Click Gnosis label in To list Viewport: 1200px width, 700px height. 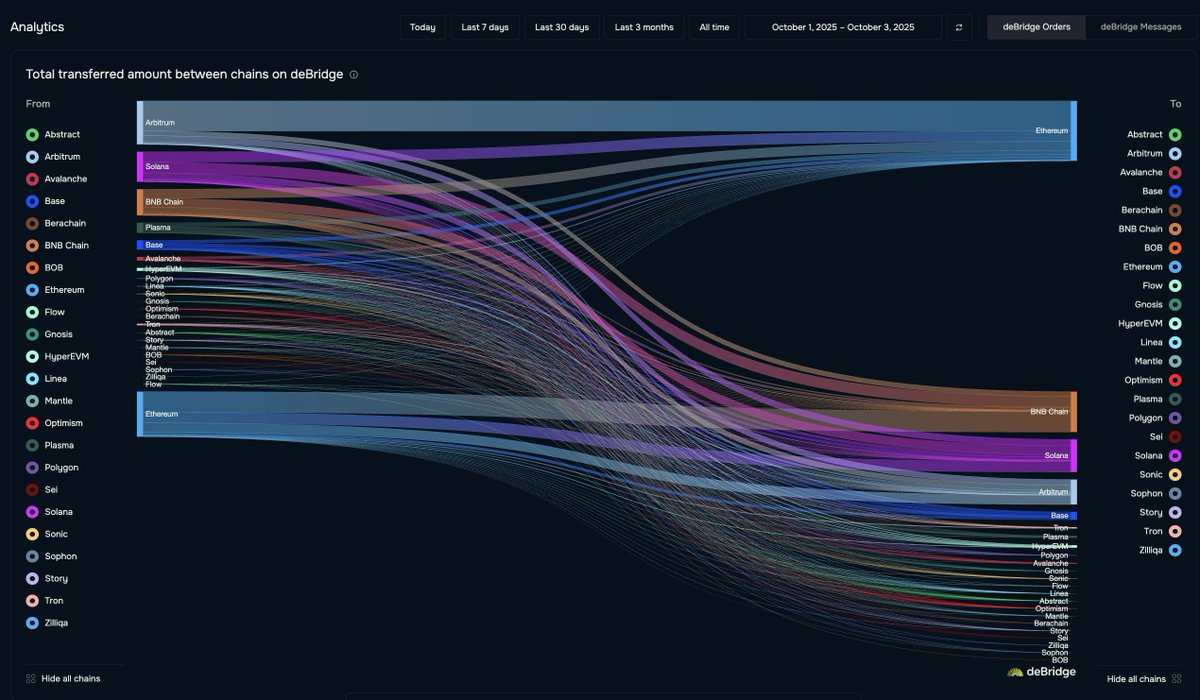[x=1149, y=304]
